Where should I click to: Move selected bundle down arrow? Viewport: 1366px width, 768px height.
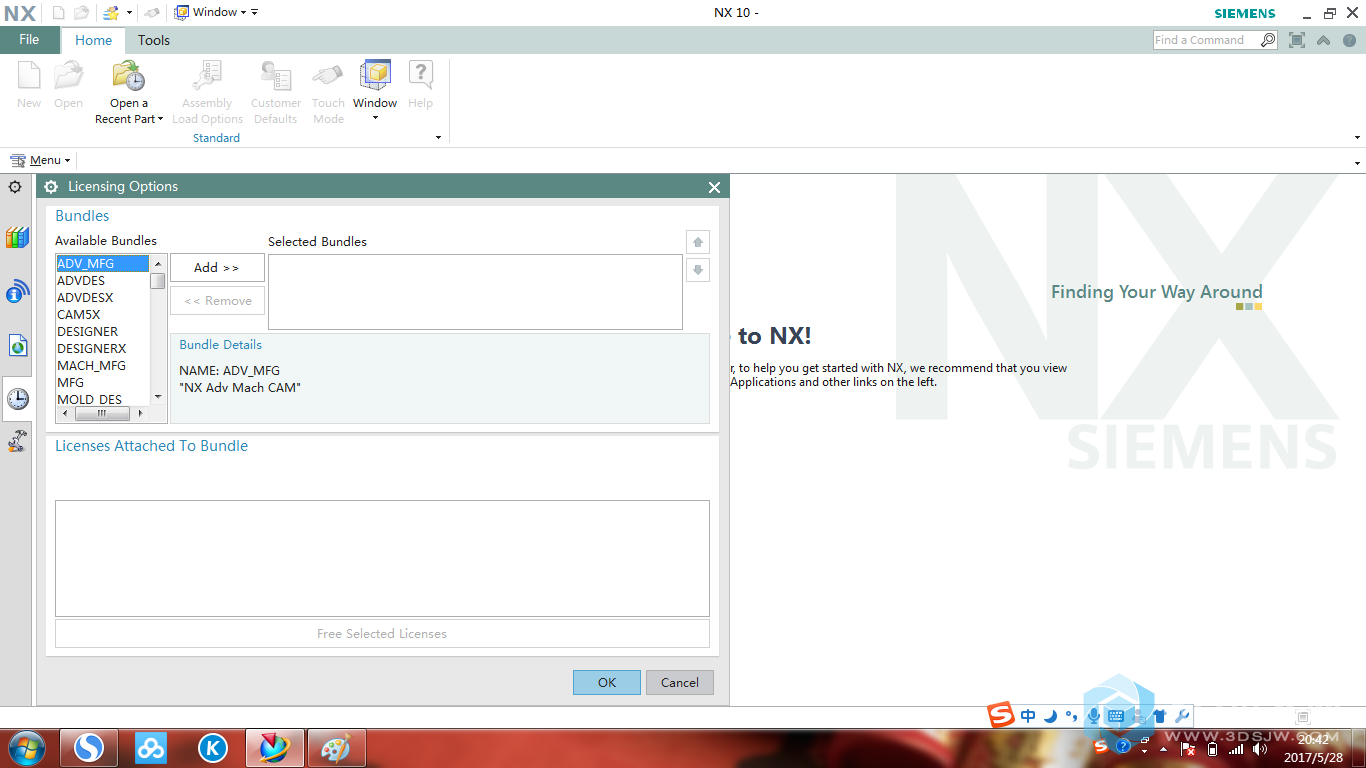(x=698, y=269)
